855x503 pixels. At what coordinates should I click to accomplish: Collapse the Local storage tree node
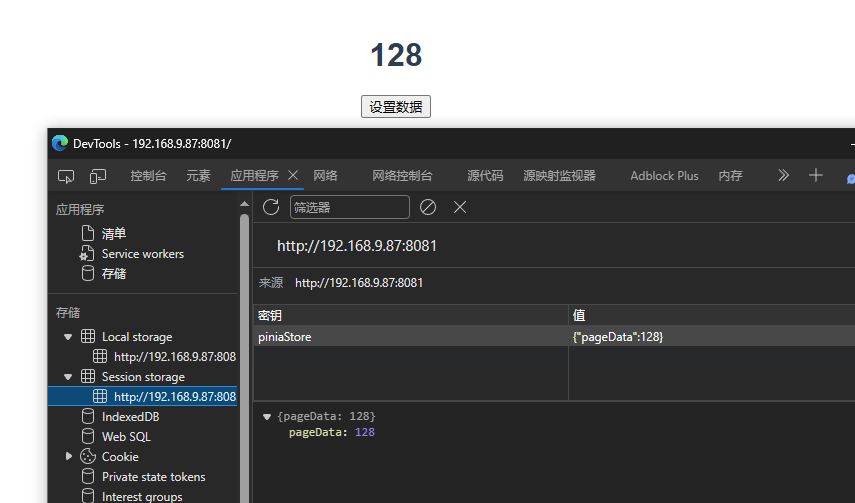coord(68,337)
